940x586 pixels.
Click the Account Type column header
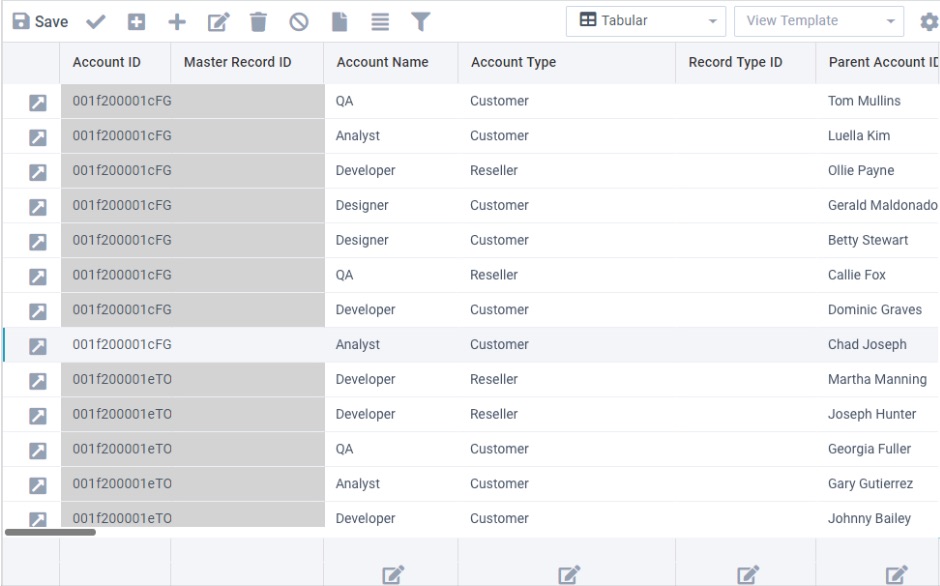tap(513, 62)
